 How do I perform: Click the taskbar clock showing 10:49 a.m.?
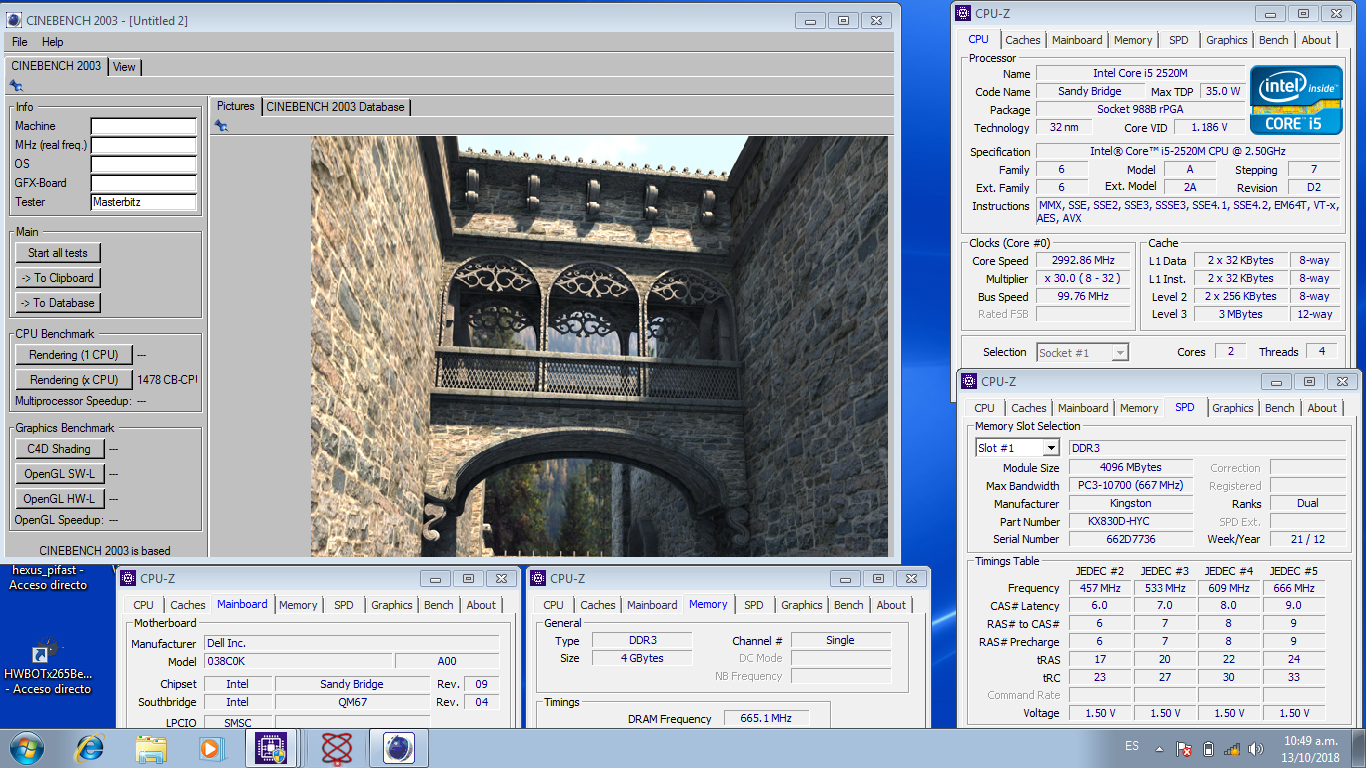[1310, 749]
